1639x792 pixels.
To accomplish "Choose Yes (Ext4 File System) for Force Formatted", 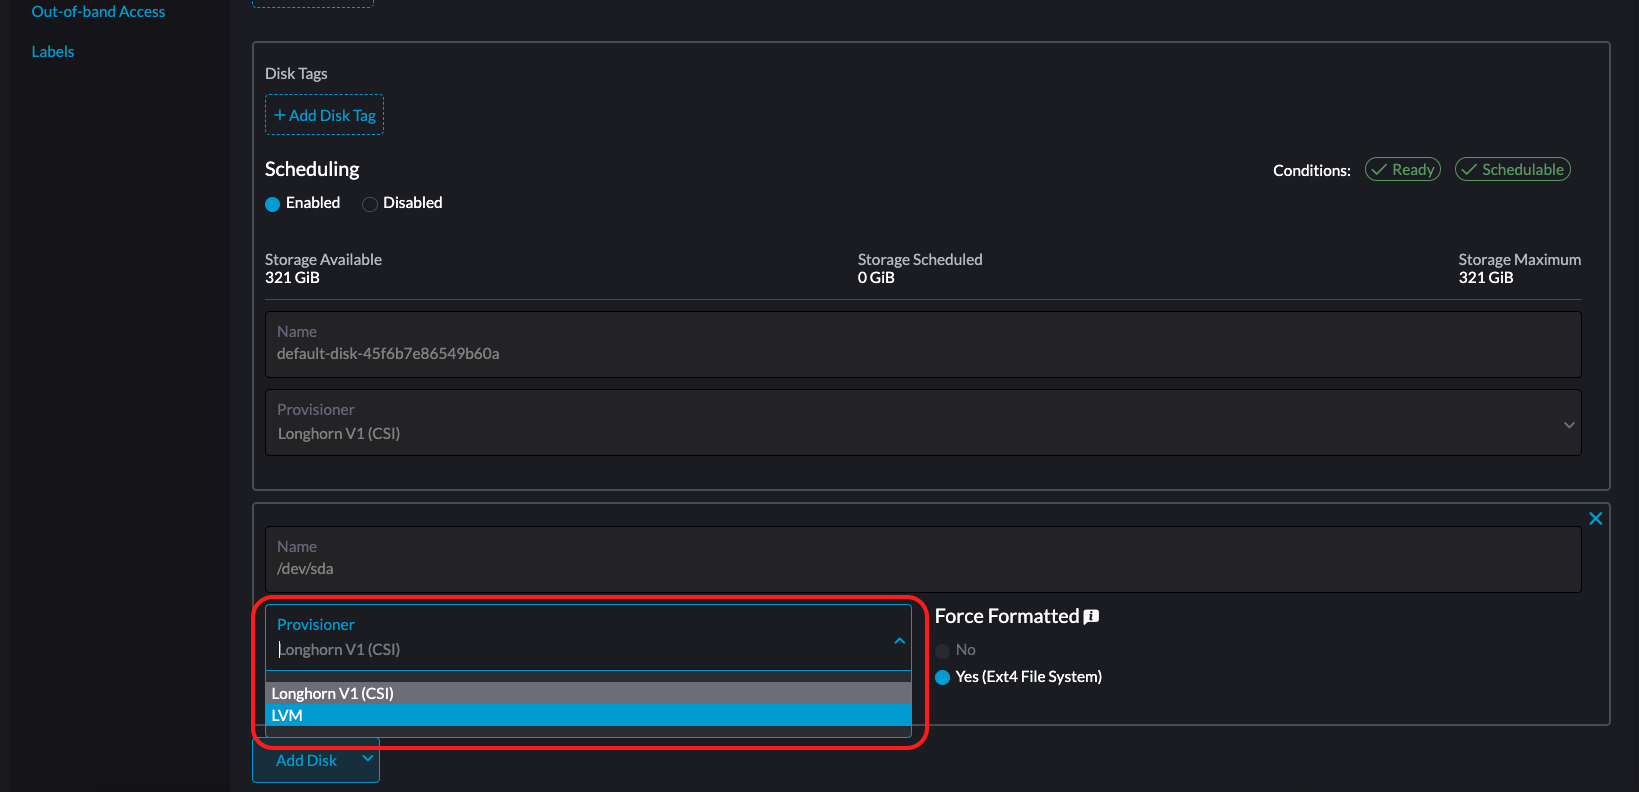I will (x=942, y=677).
